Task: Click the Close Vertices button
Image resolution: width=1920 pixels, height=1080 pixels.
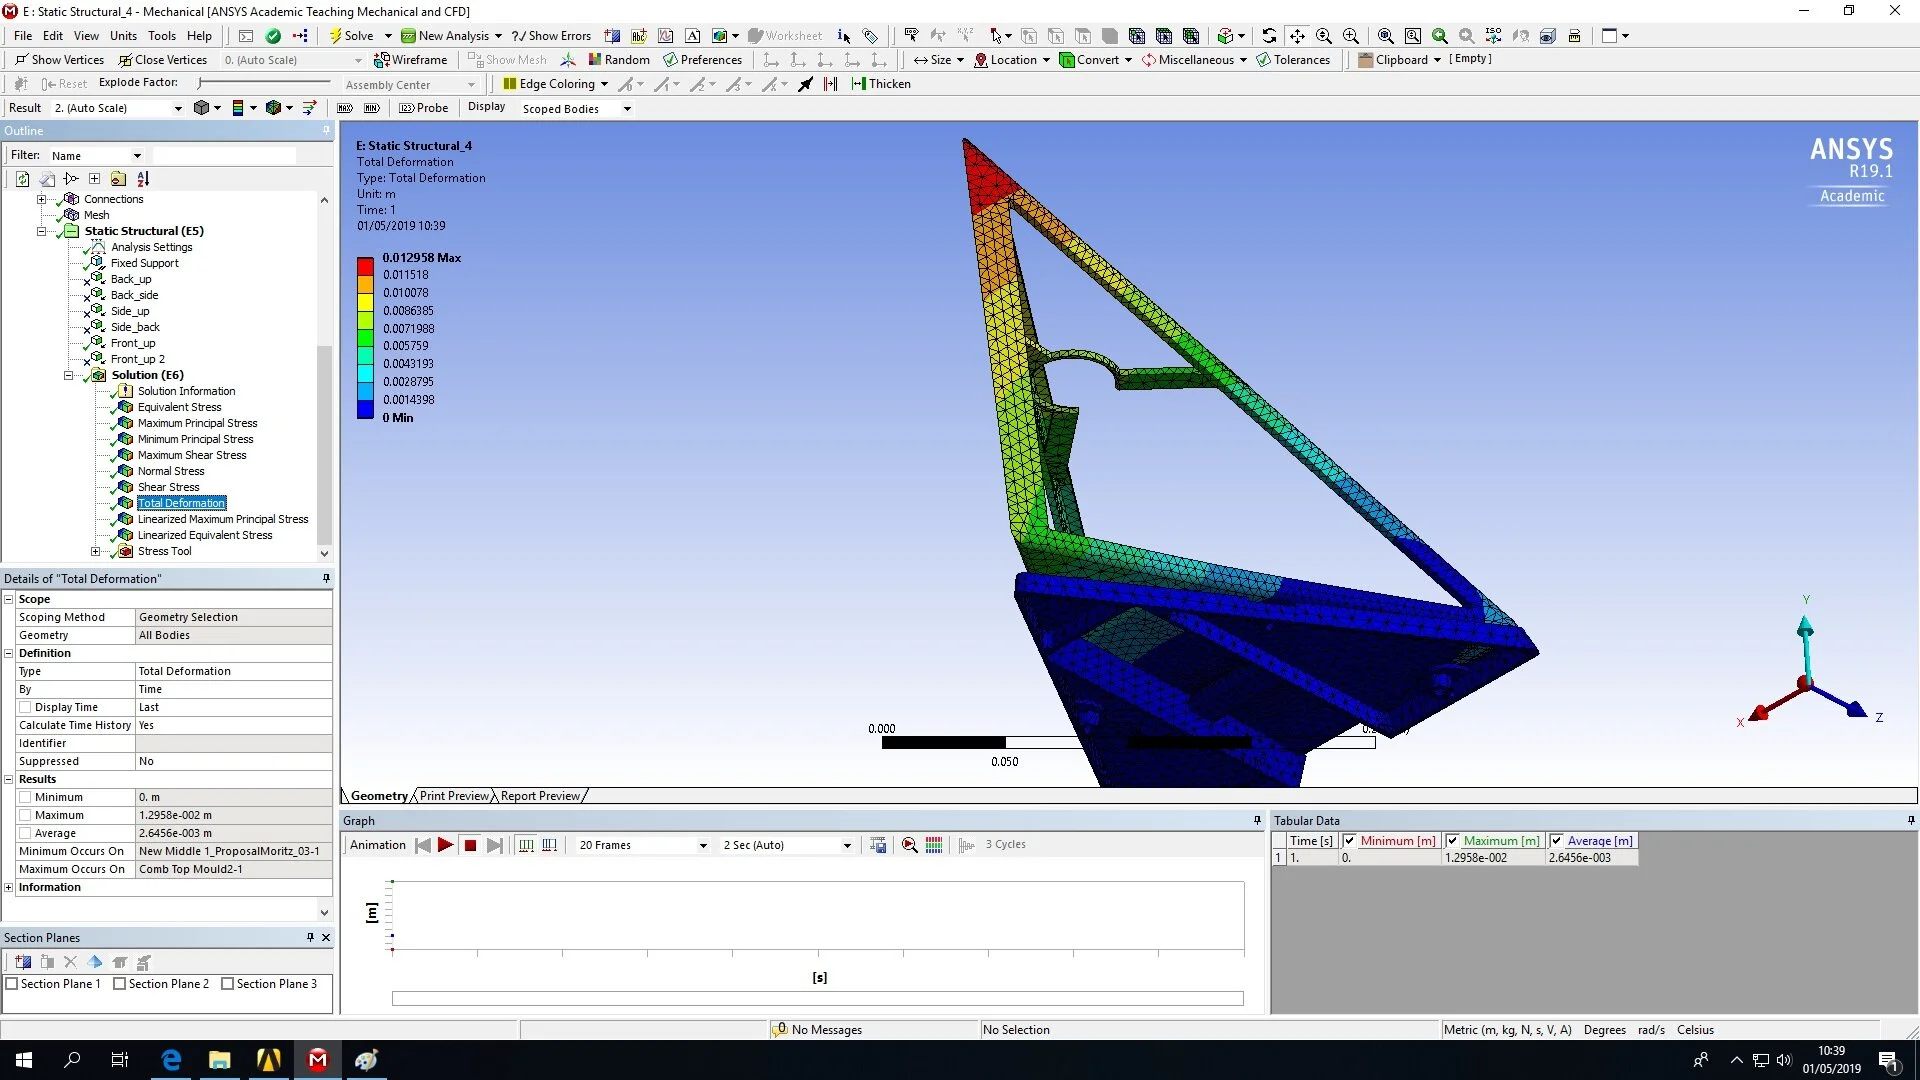Action: click(162, 60)
